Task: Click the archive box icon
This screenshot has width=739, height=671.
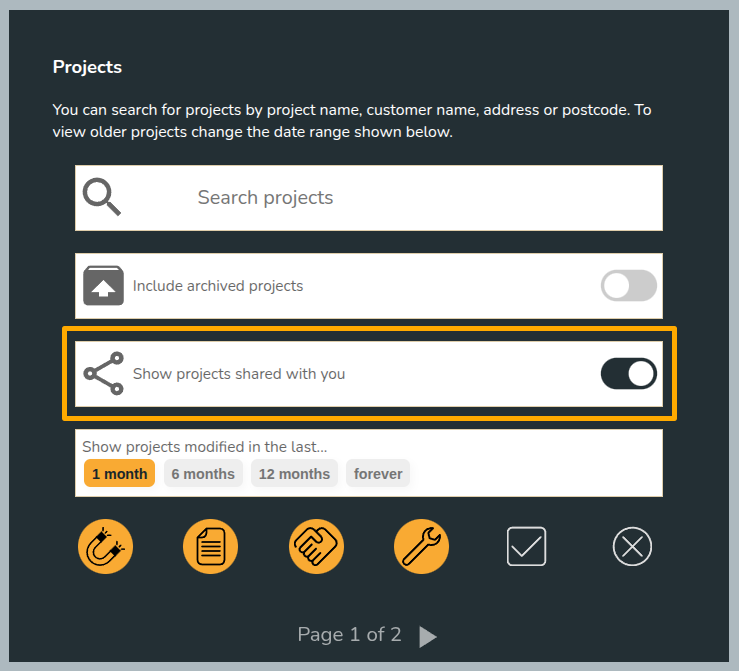Action: (x=104, y=286)
